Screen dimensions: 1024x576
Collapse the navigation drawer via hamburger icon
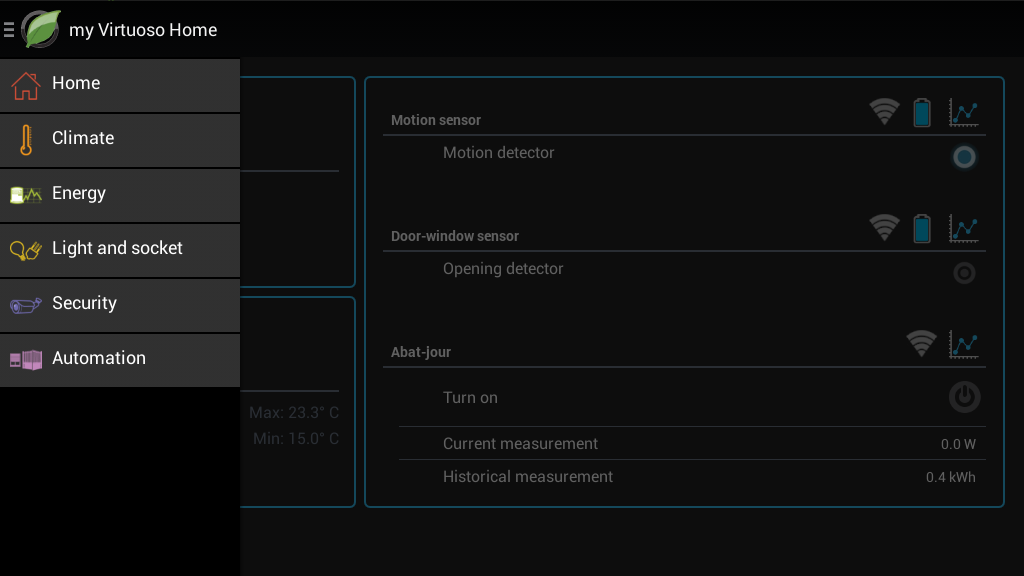tap(8, 29)
